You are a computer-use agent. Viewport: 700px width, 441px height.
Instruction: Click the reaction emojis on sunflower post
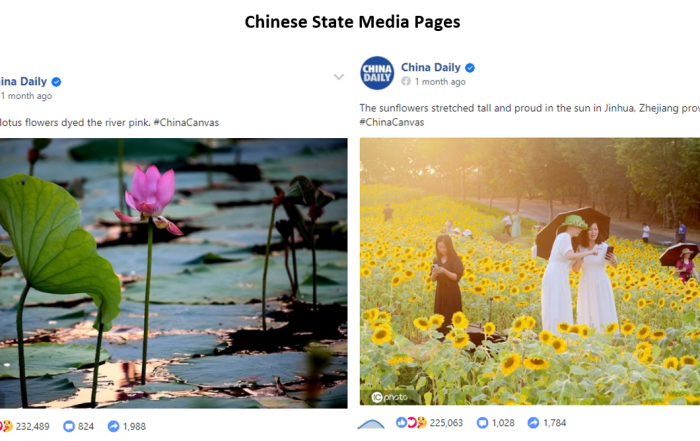pos(411,422)
